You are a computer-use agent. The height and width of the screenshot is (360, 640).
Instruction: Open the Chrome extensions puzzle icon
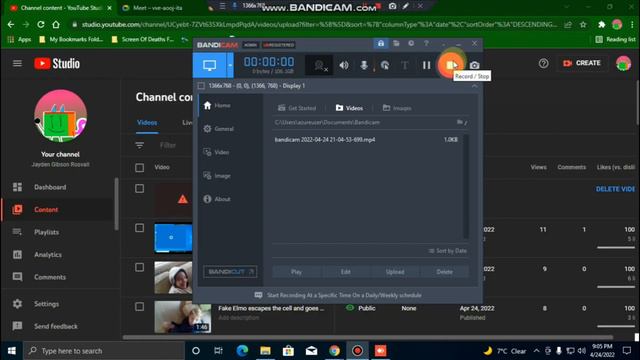coord(601,25)
